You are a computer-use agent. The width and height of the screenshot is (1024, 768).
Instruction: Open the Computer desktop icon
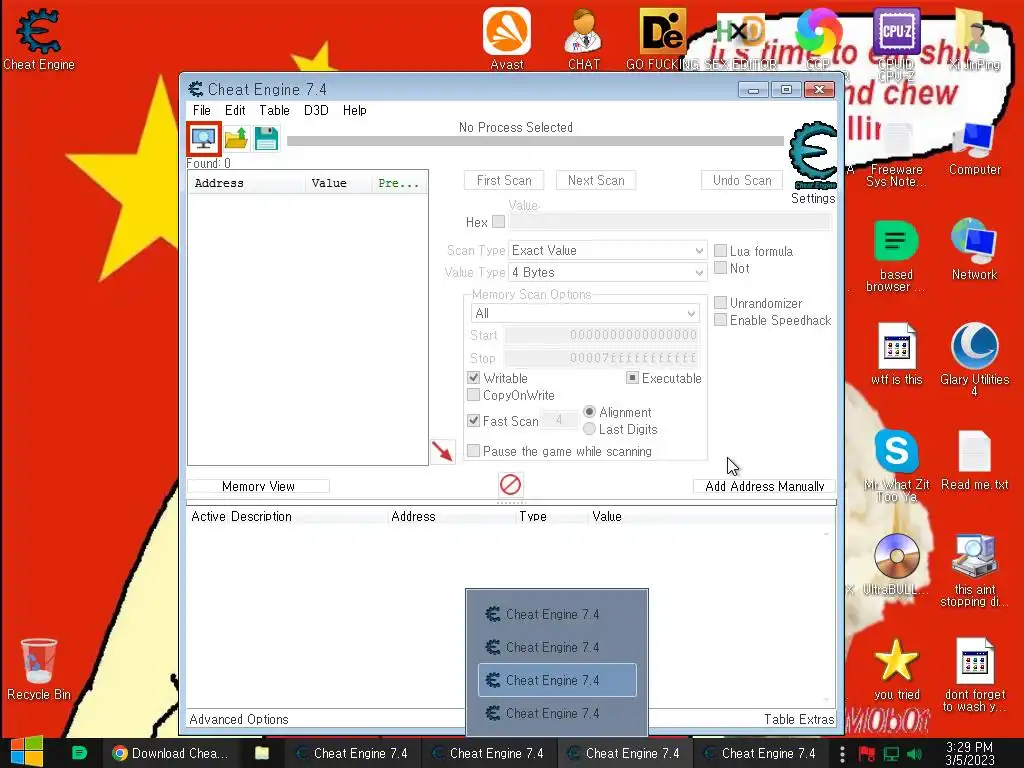974,150
